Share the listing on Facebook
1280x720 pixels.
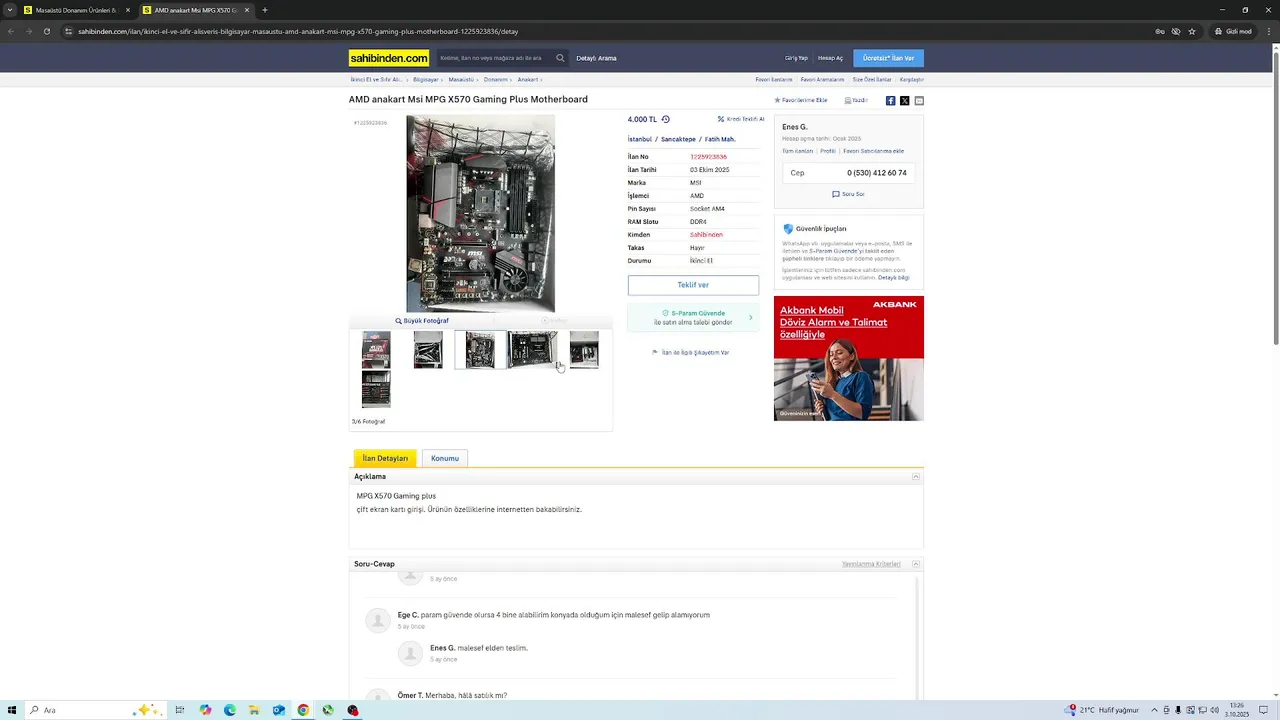coord(890,100)
